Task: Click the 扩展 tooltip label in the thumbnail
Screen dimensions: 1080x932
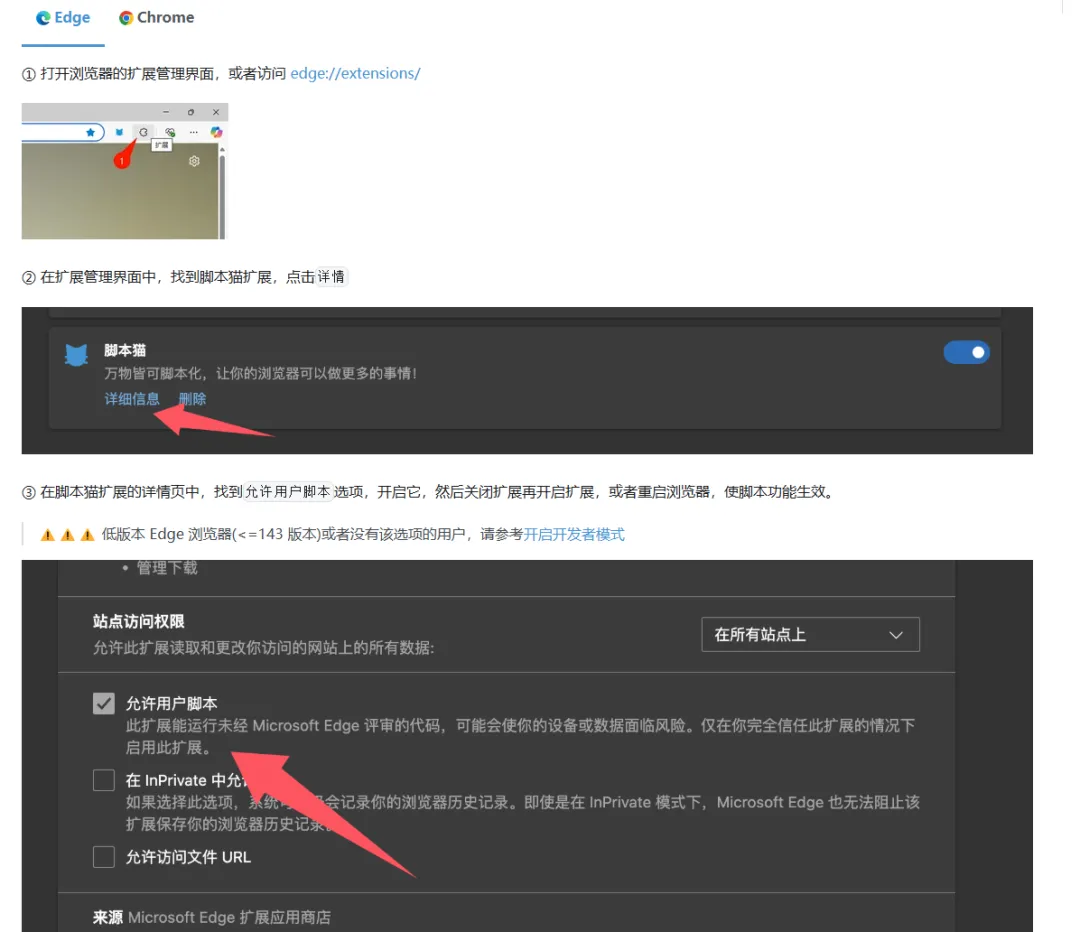Action: coord(161,145)
